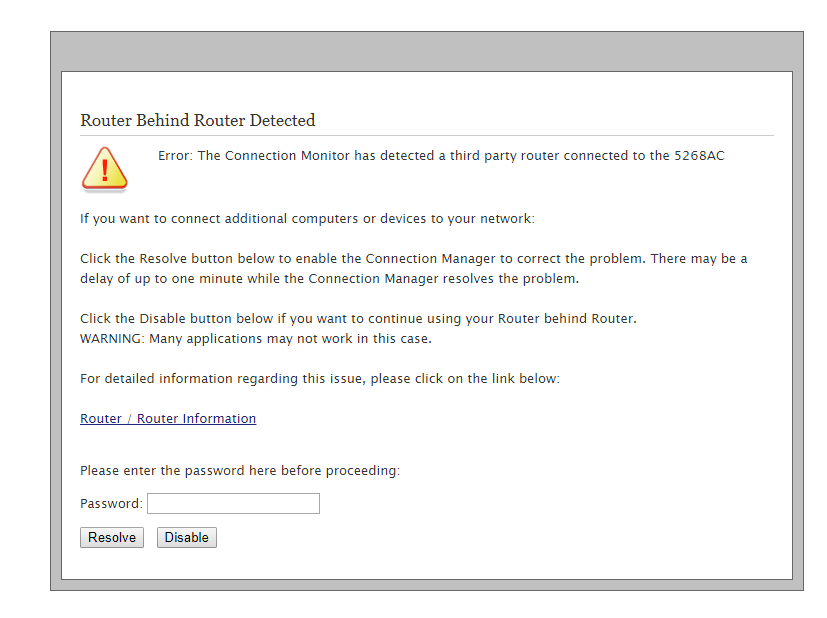Viewport: 827px width, 618px height.
Task: Click the 'For detailed information regarding this issue' line
Action: point(320,379)
